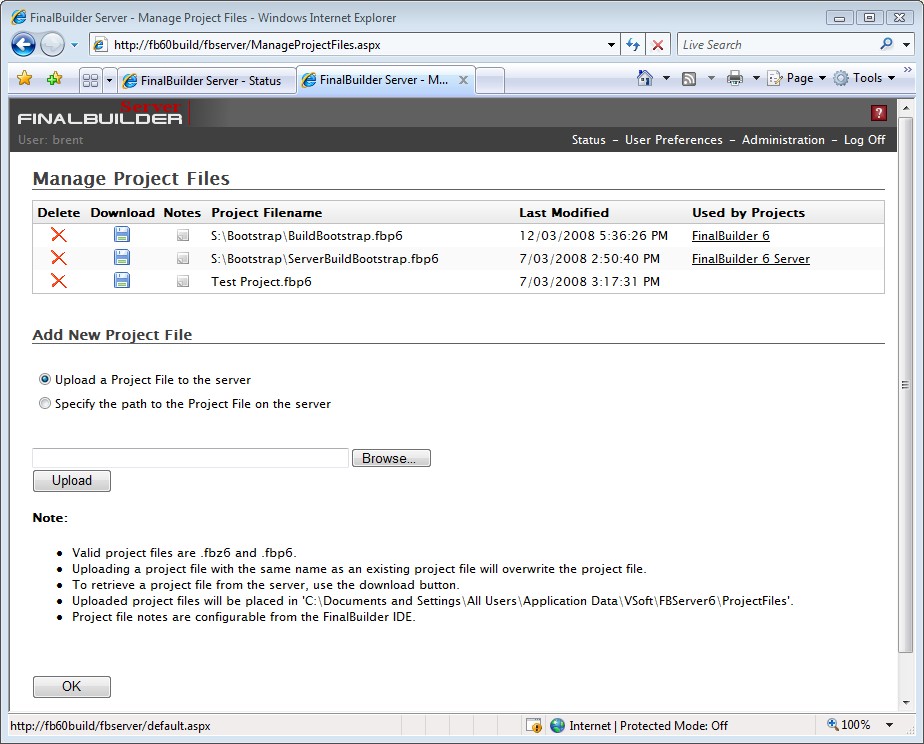This screenshot has width=924, height=744.
Task: Refresh the page with the refresh icon
Action: pos(633,45)
